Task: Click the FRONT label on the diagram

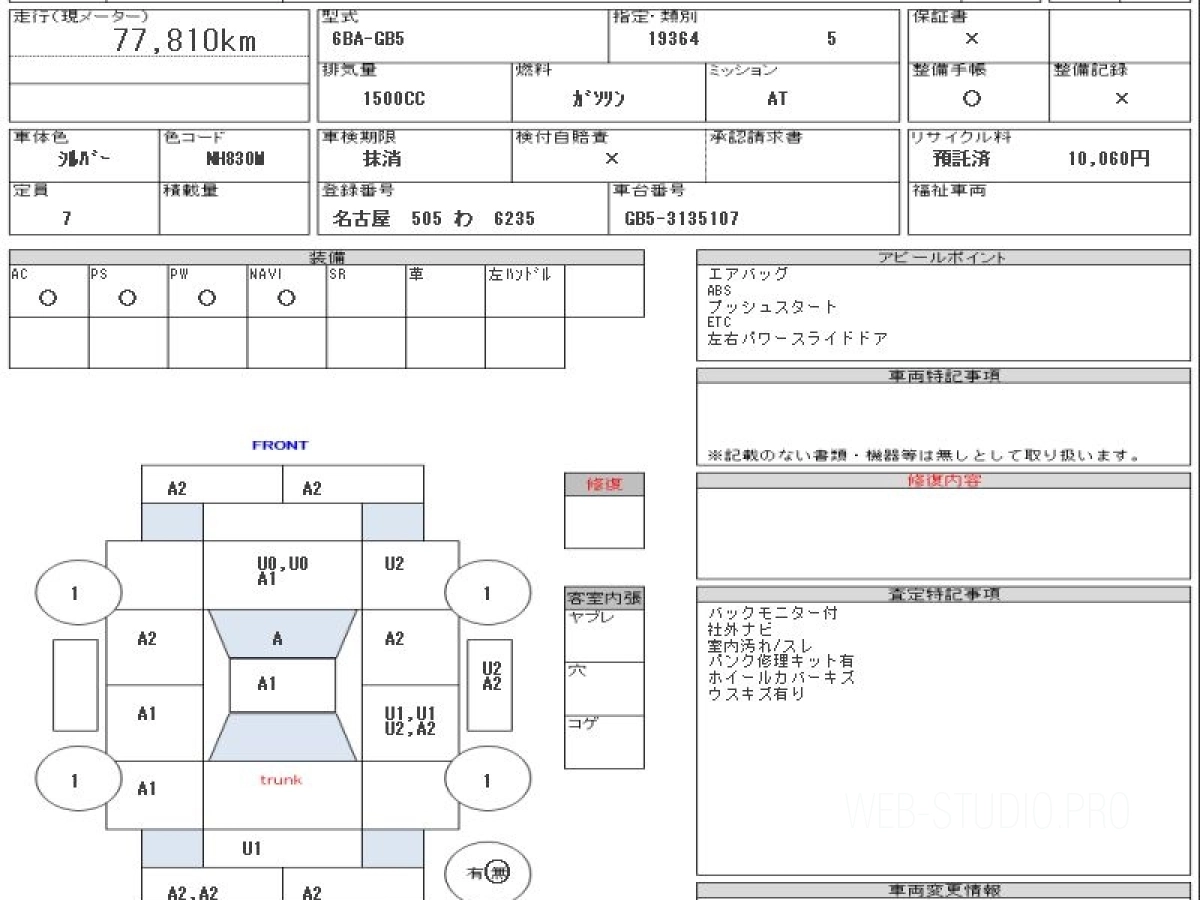Action: [280, 445]
